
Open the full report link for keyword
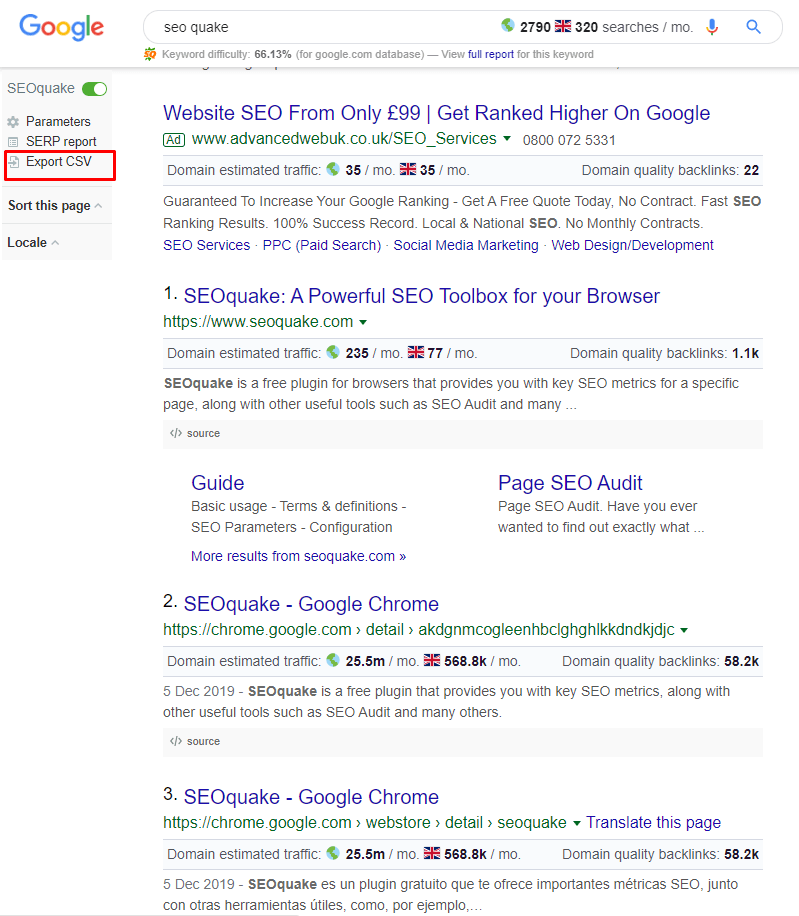491,54
